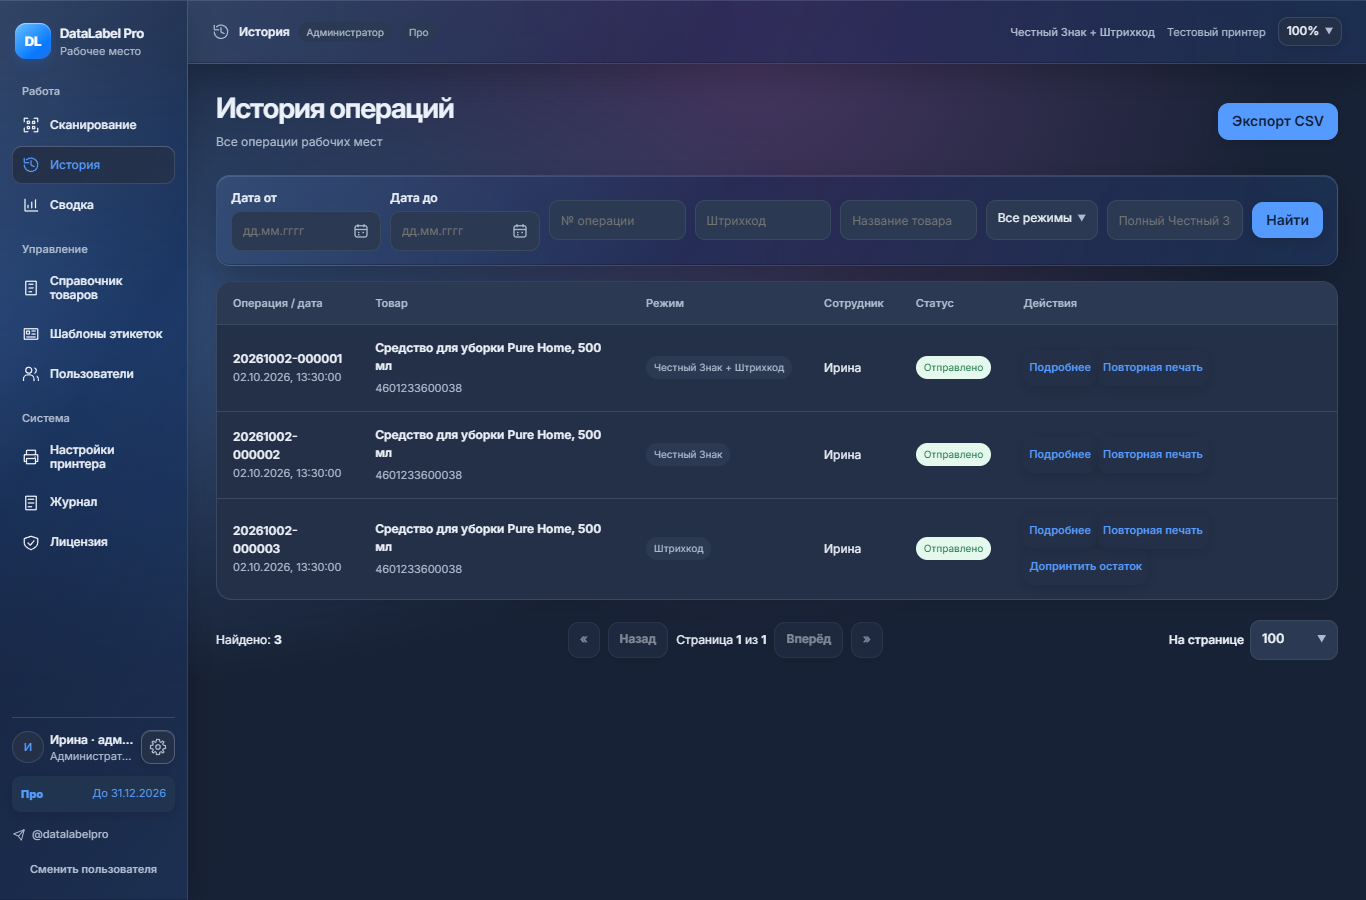The height and width of the screenshot is (900, 1366).
Task: Open Шаблоны этикеток menu item
Action: (93, 334)
